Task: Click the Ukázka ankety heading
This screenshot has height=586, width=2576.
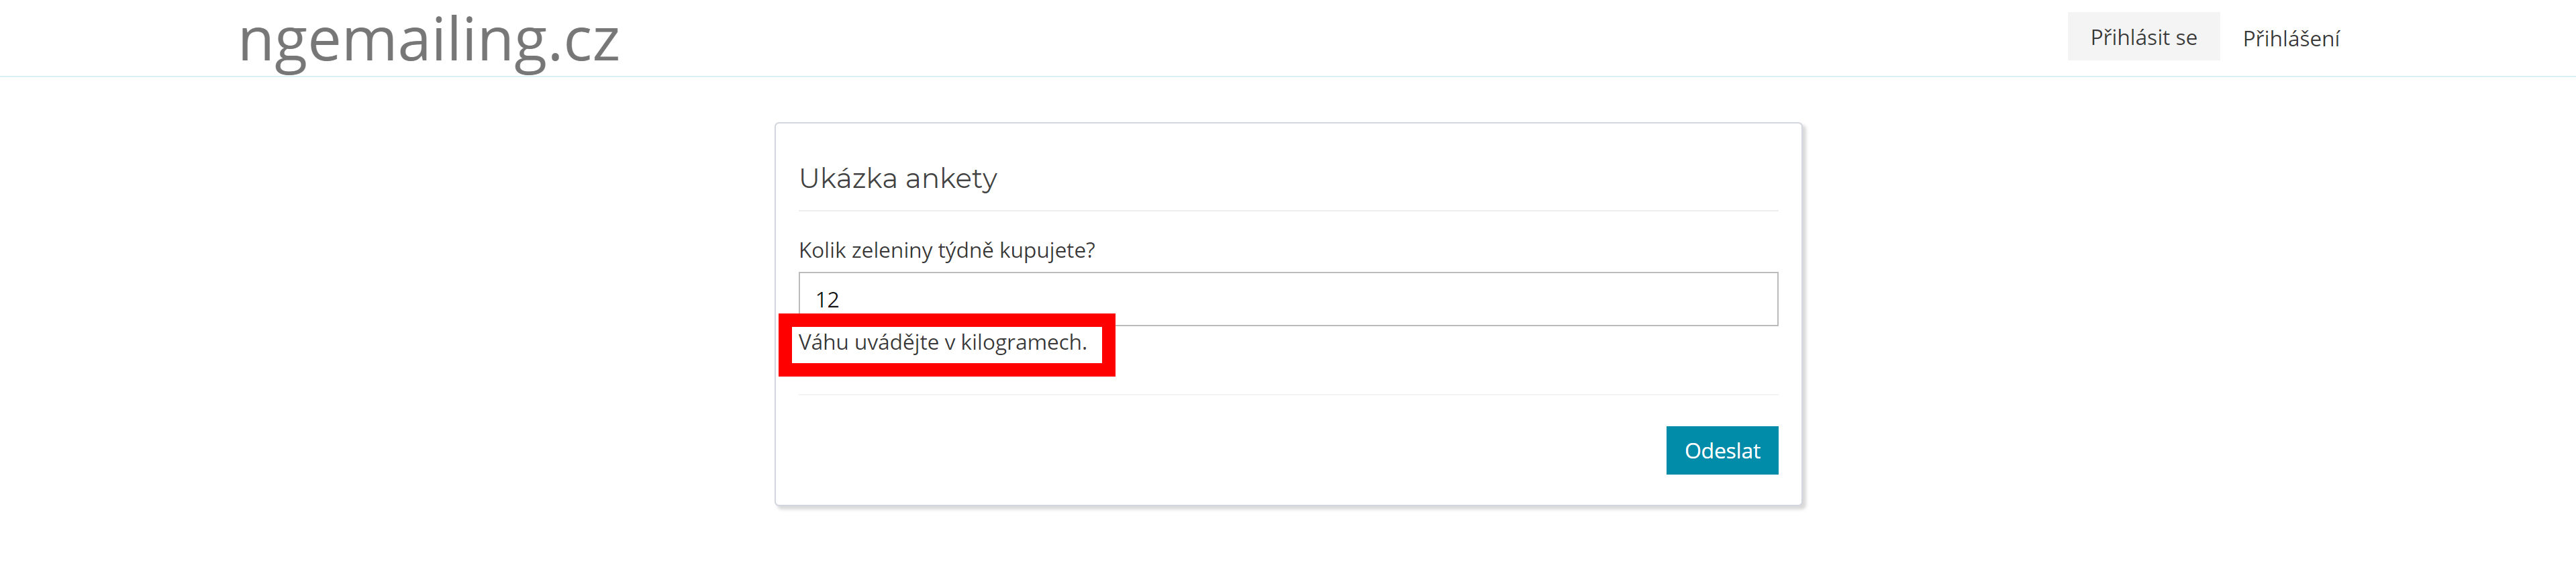Action: click(897, 178)
